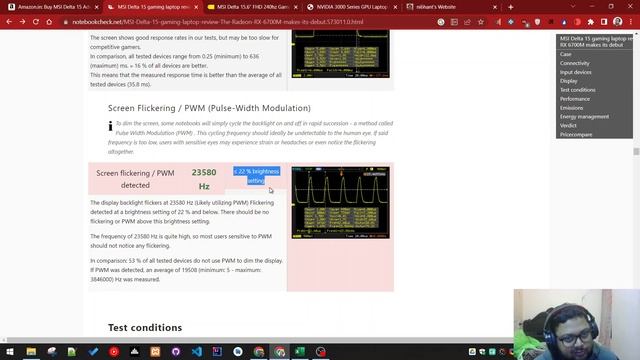Jump to the Test conditions section
The height and width of the screenshot is (360, 640).
pyautogui.click(x=578, y=90)
